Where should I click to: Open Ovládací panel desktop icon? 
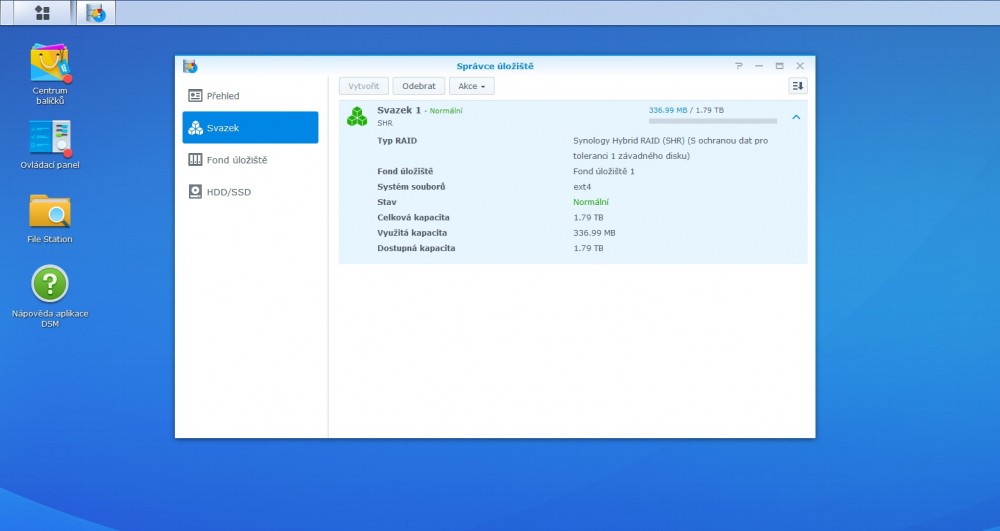50,138
